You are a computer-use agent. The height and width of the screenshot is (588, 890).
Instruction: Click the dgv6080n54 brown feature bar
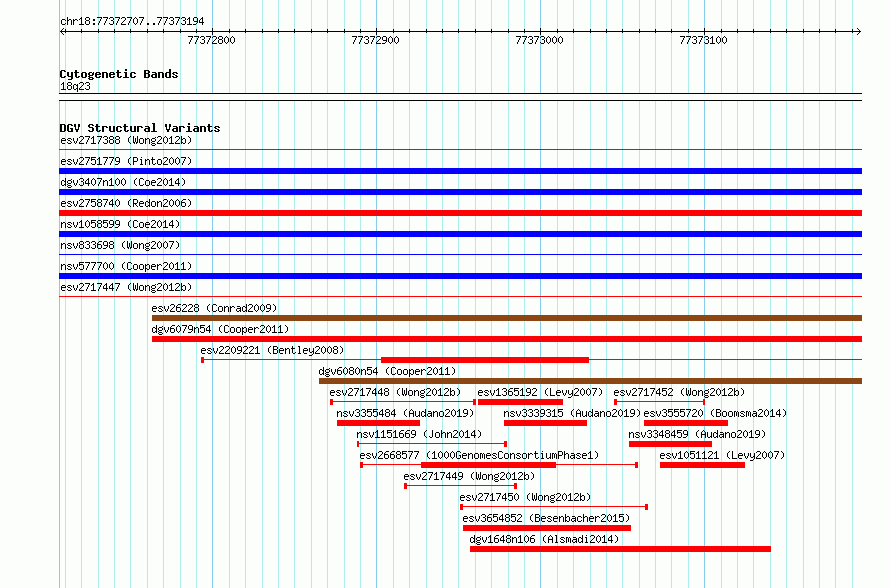[590, 381]
